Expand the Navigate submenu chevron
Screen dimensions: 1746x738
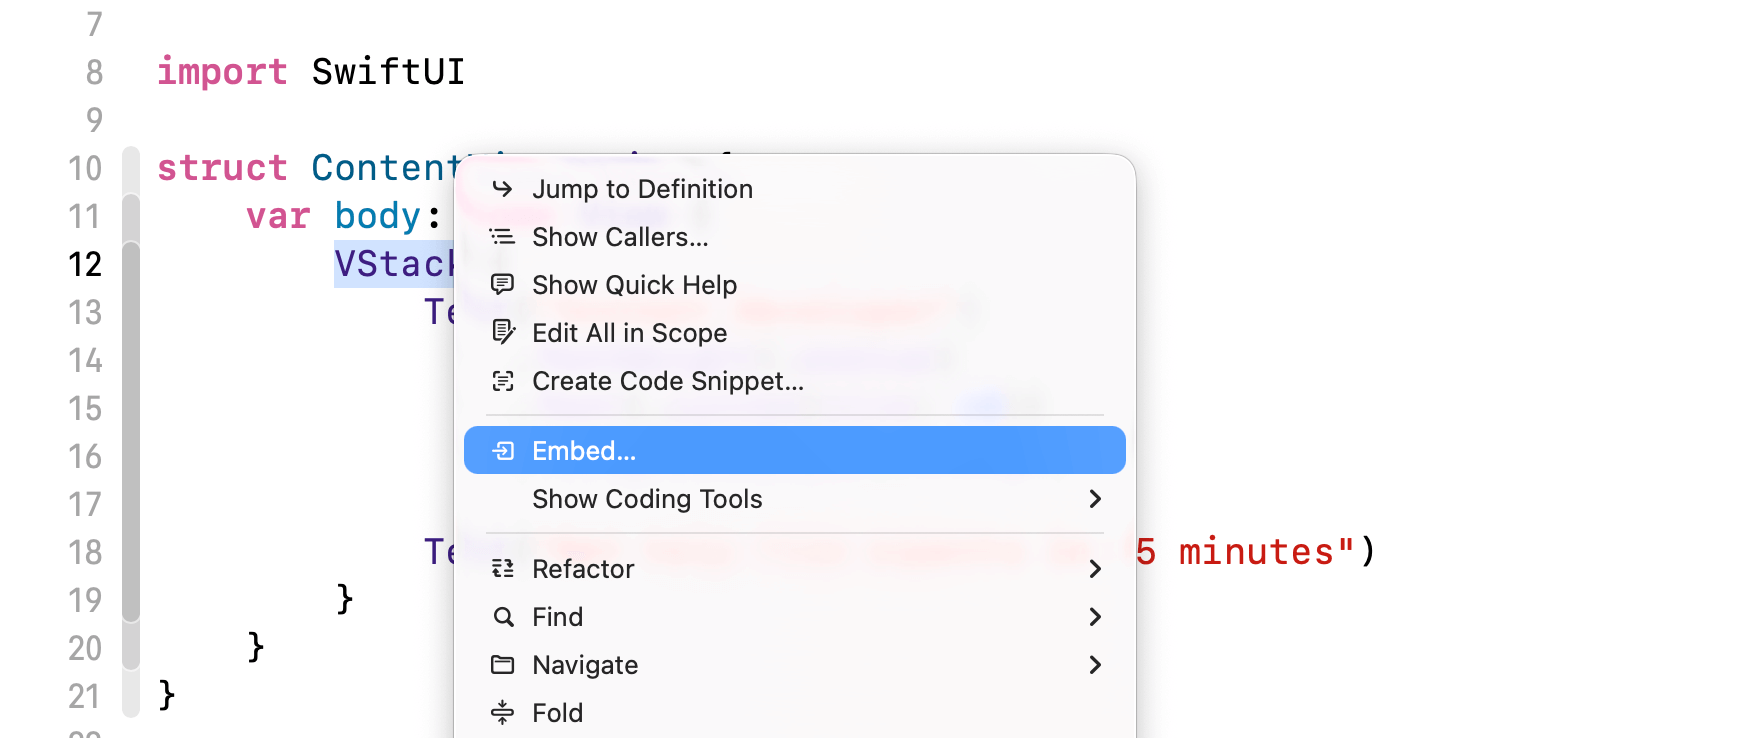(x=1095, y=665)
